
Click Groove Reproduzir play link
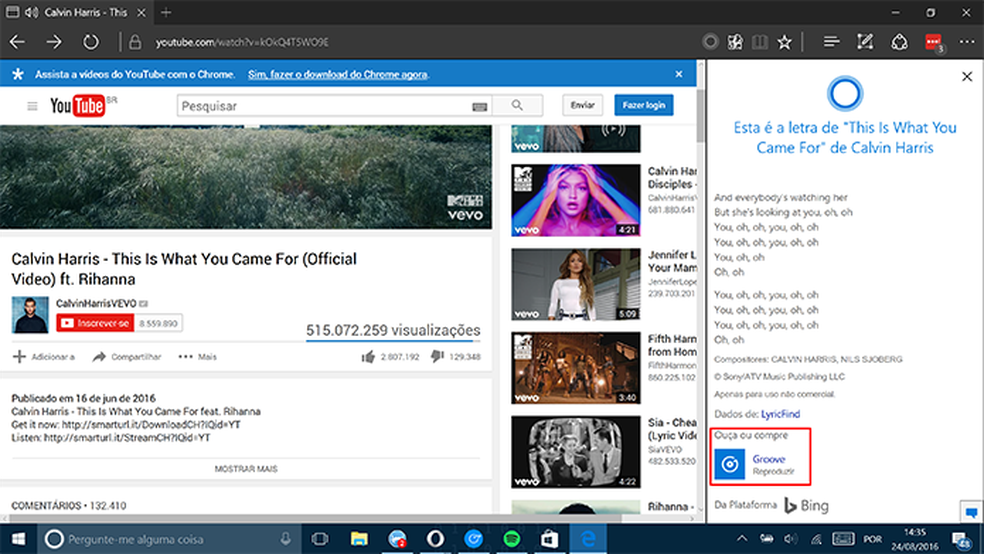pos(773,471)
